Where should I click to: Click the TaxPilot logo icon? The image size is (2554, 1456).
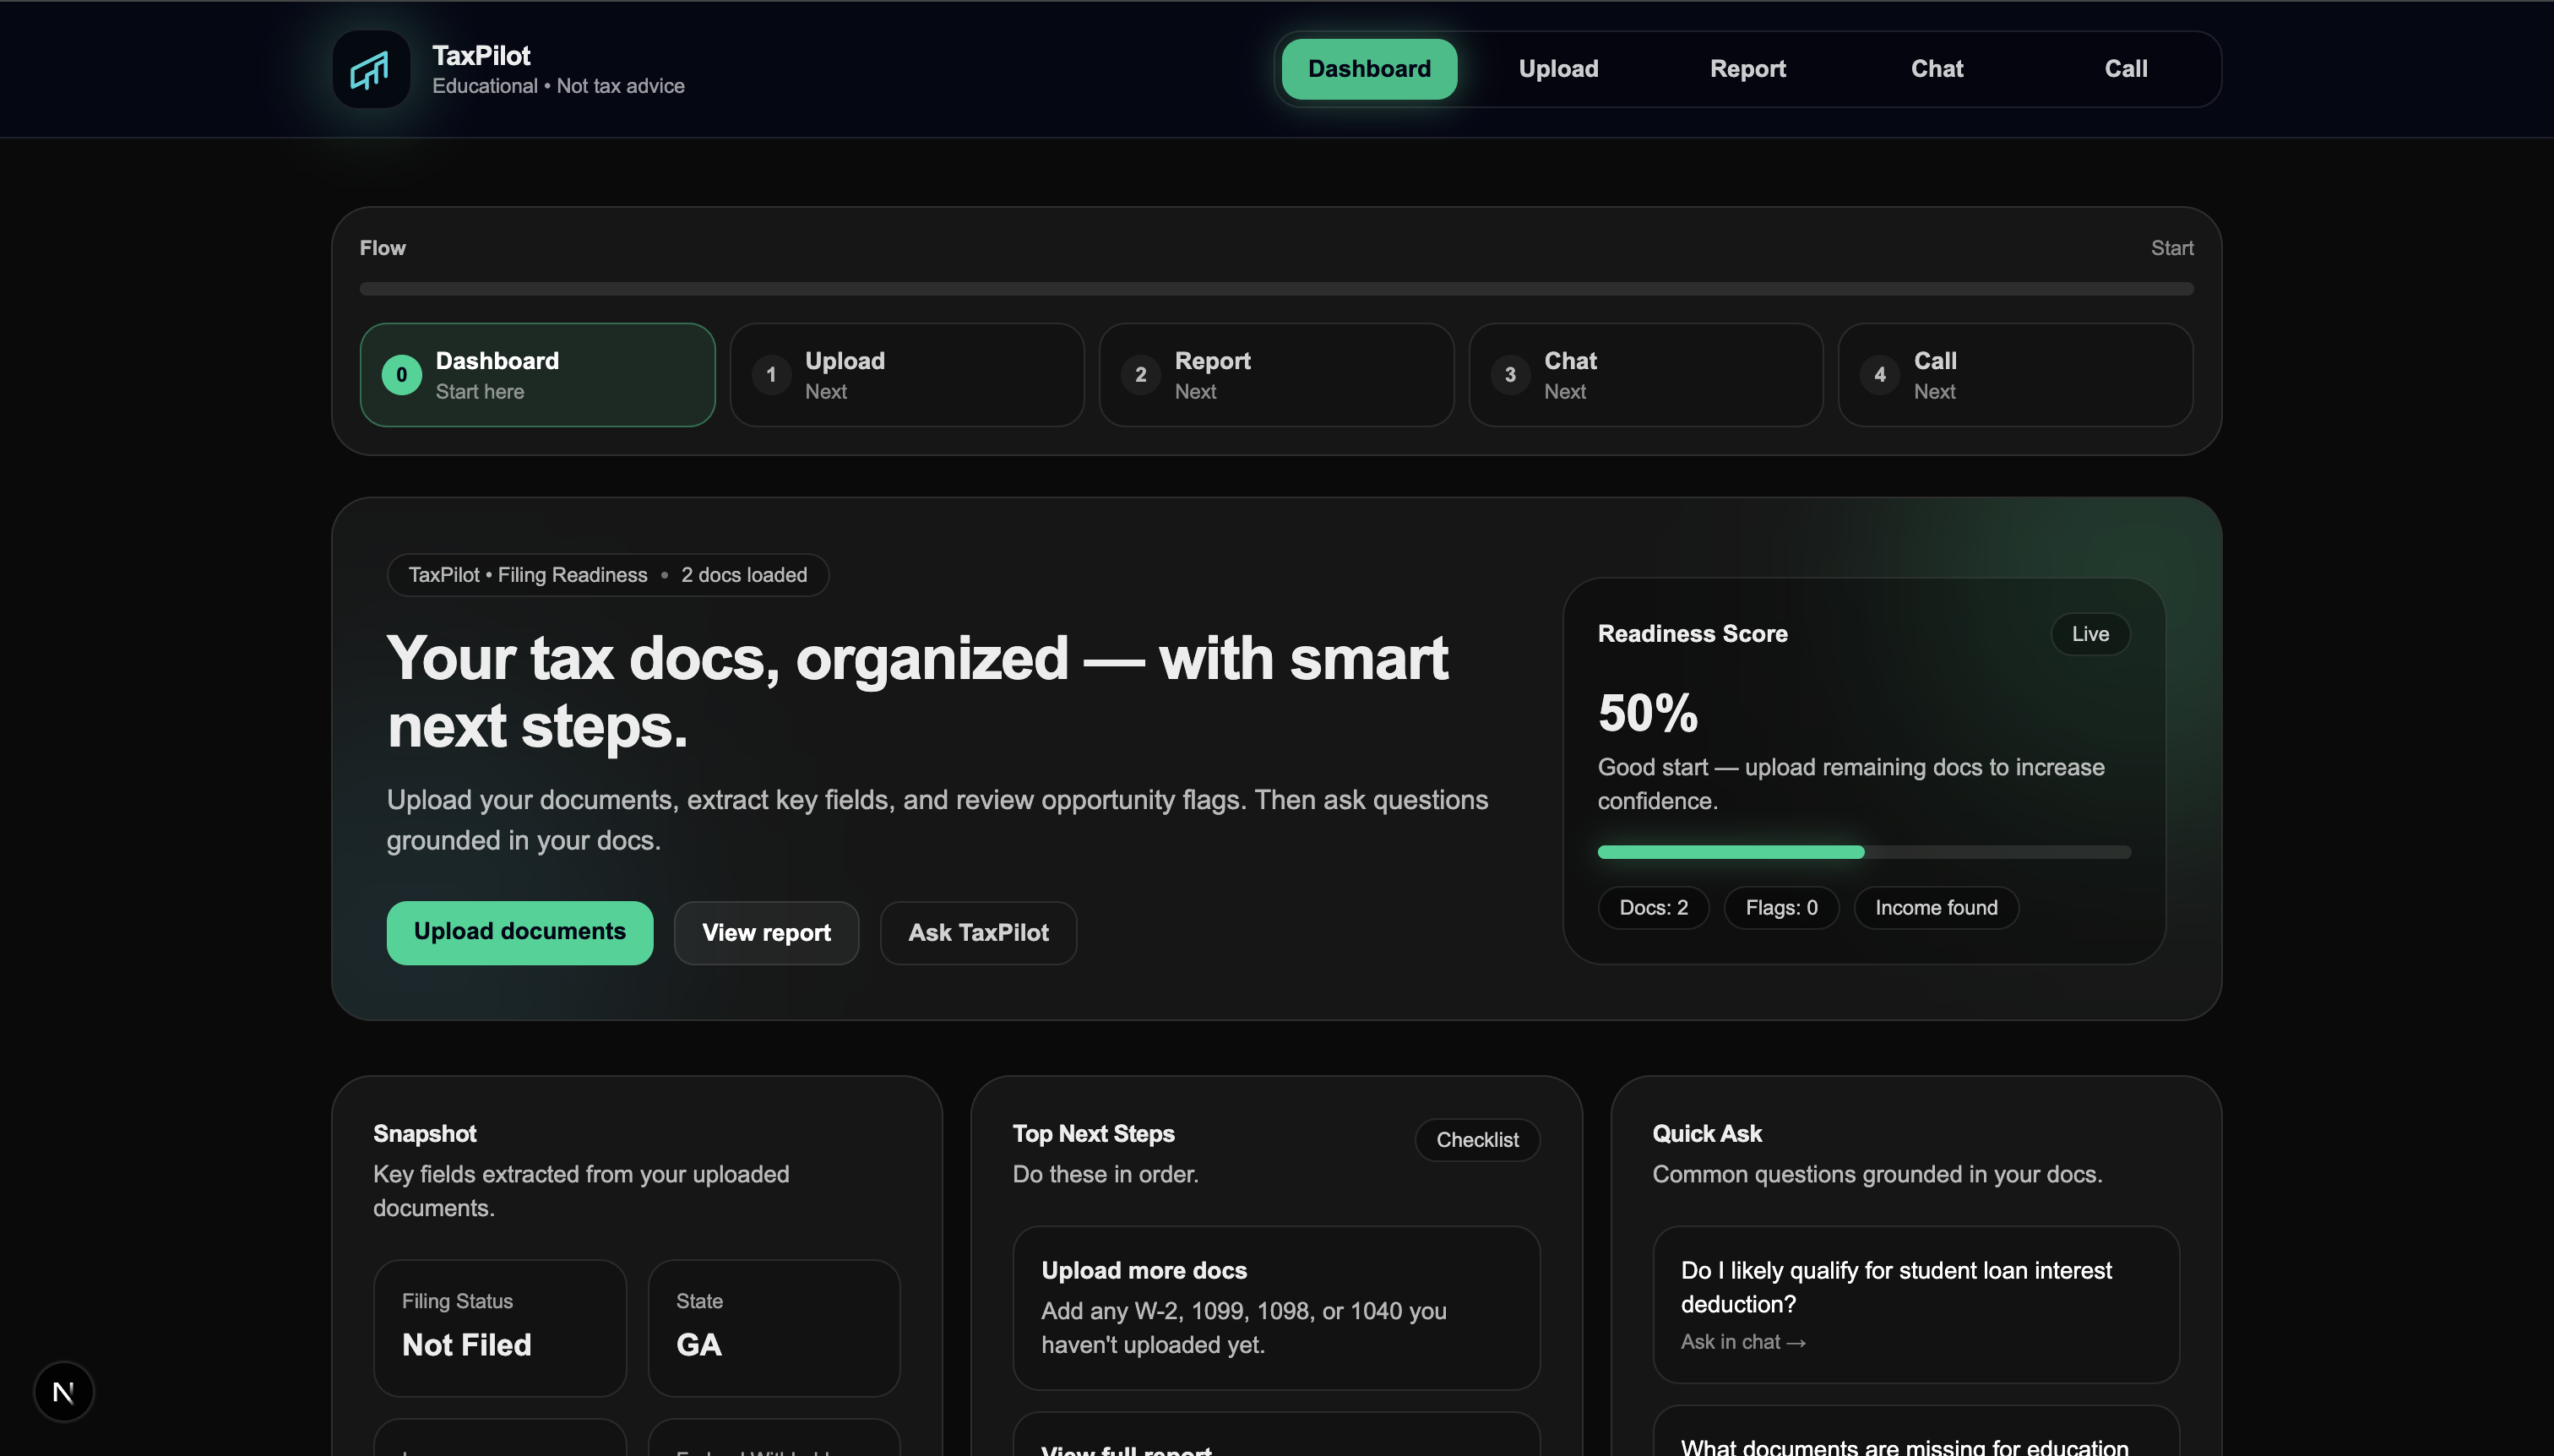pyautogui.click(x=371, y=69)
